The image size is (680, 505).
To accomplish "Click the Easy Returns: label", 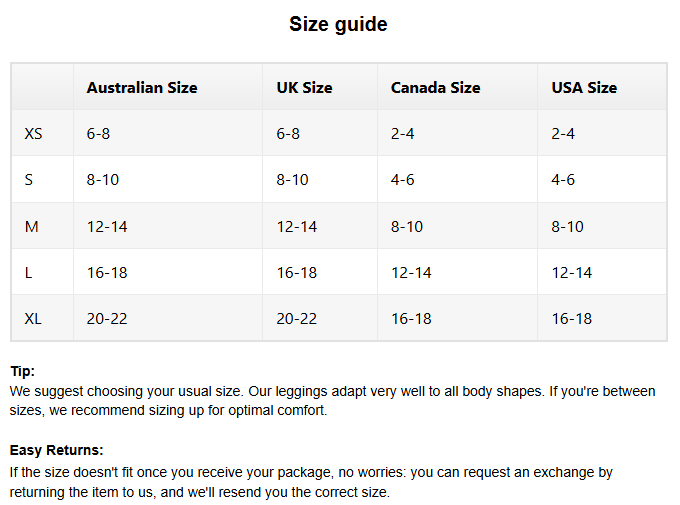I will point(56,451).
